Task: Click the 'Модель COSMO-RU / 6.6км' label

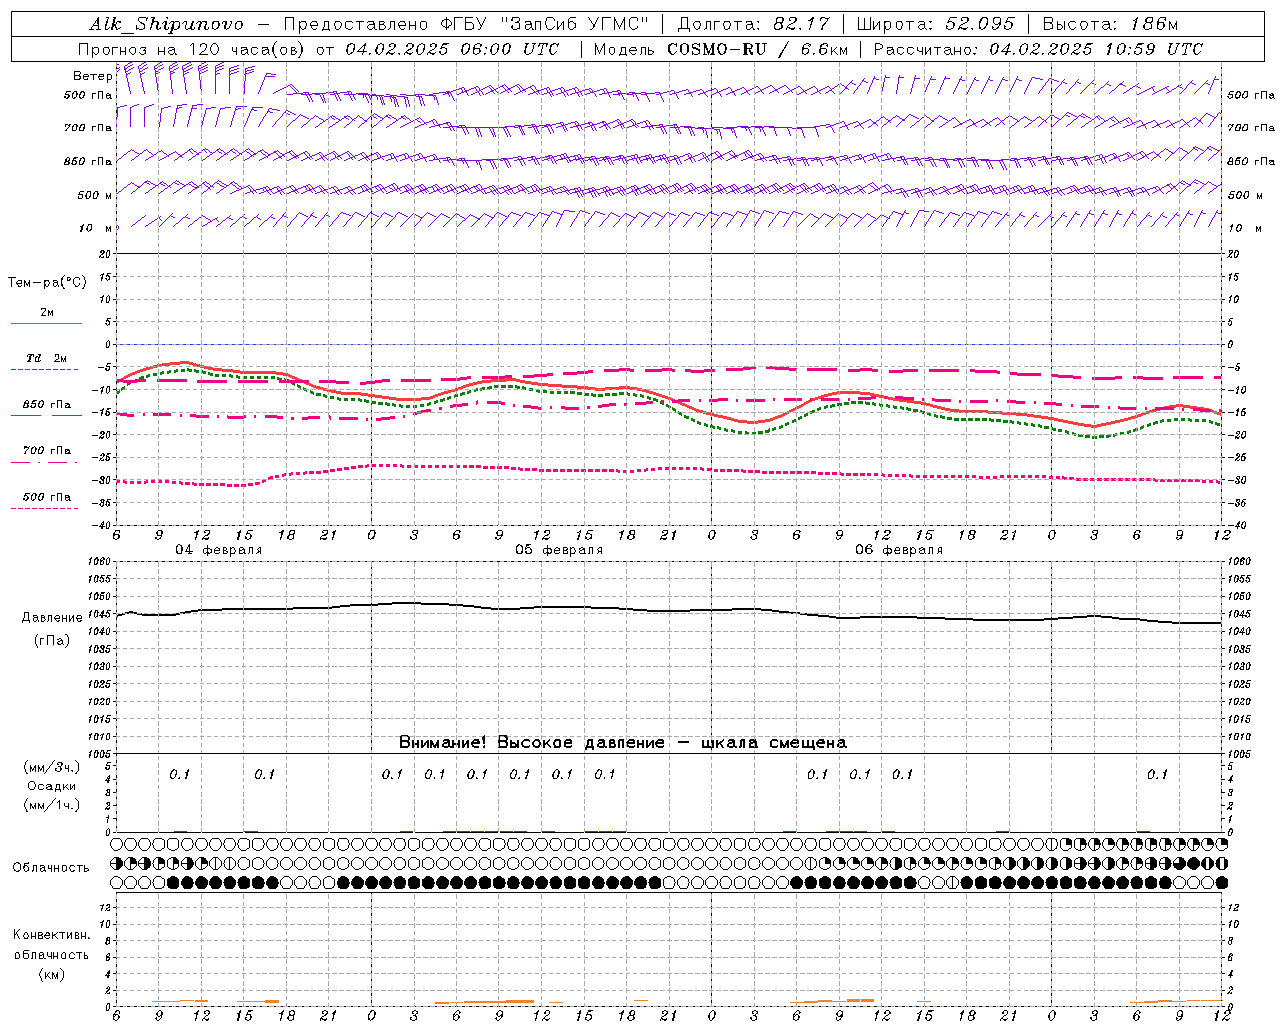Action: (720, 49)
